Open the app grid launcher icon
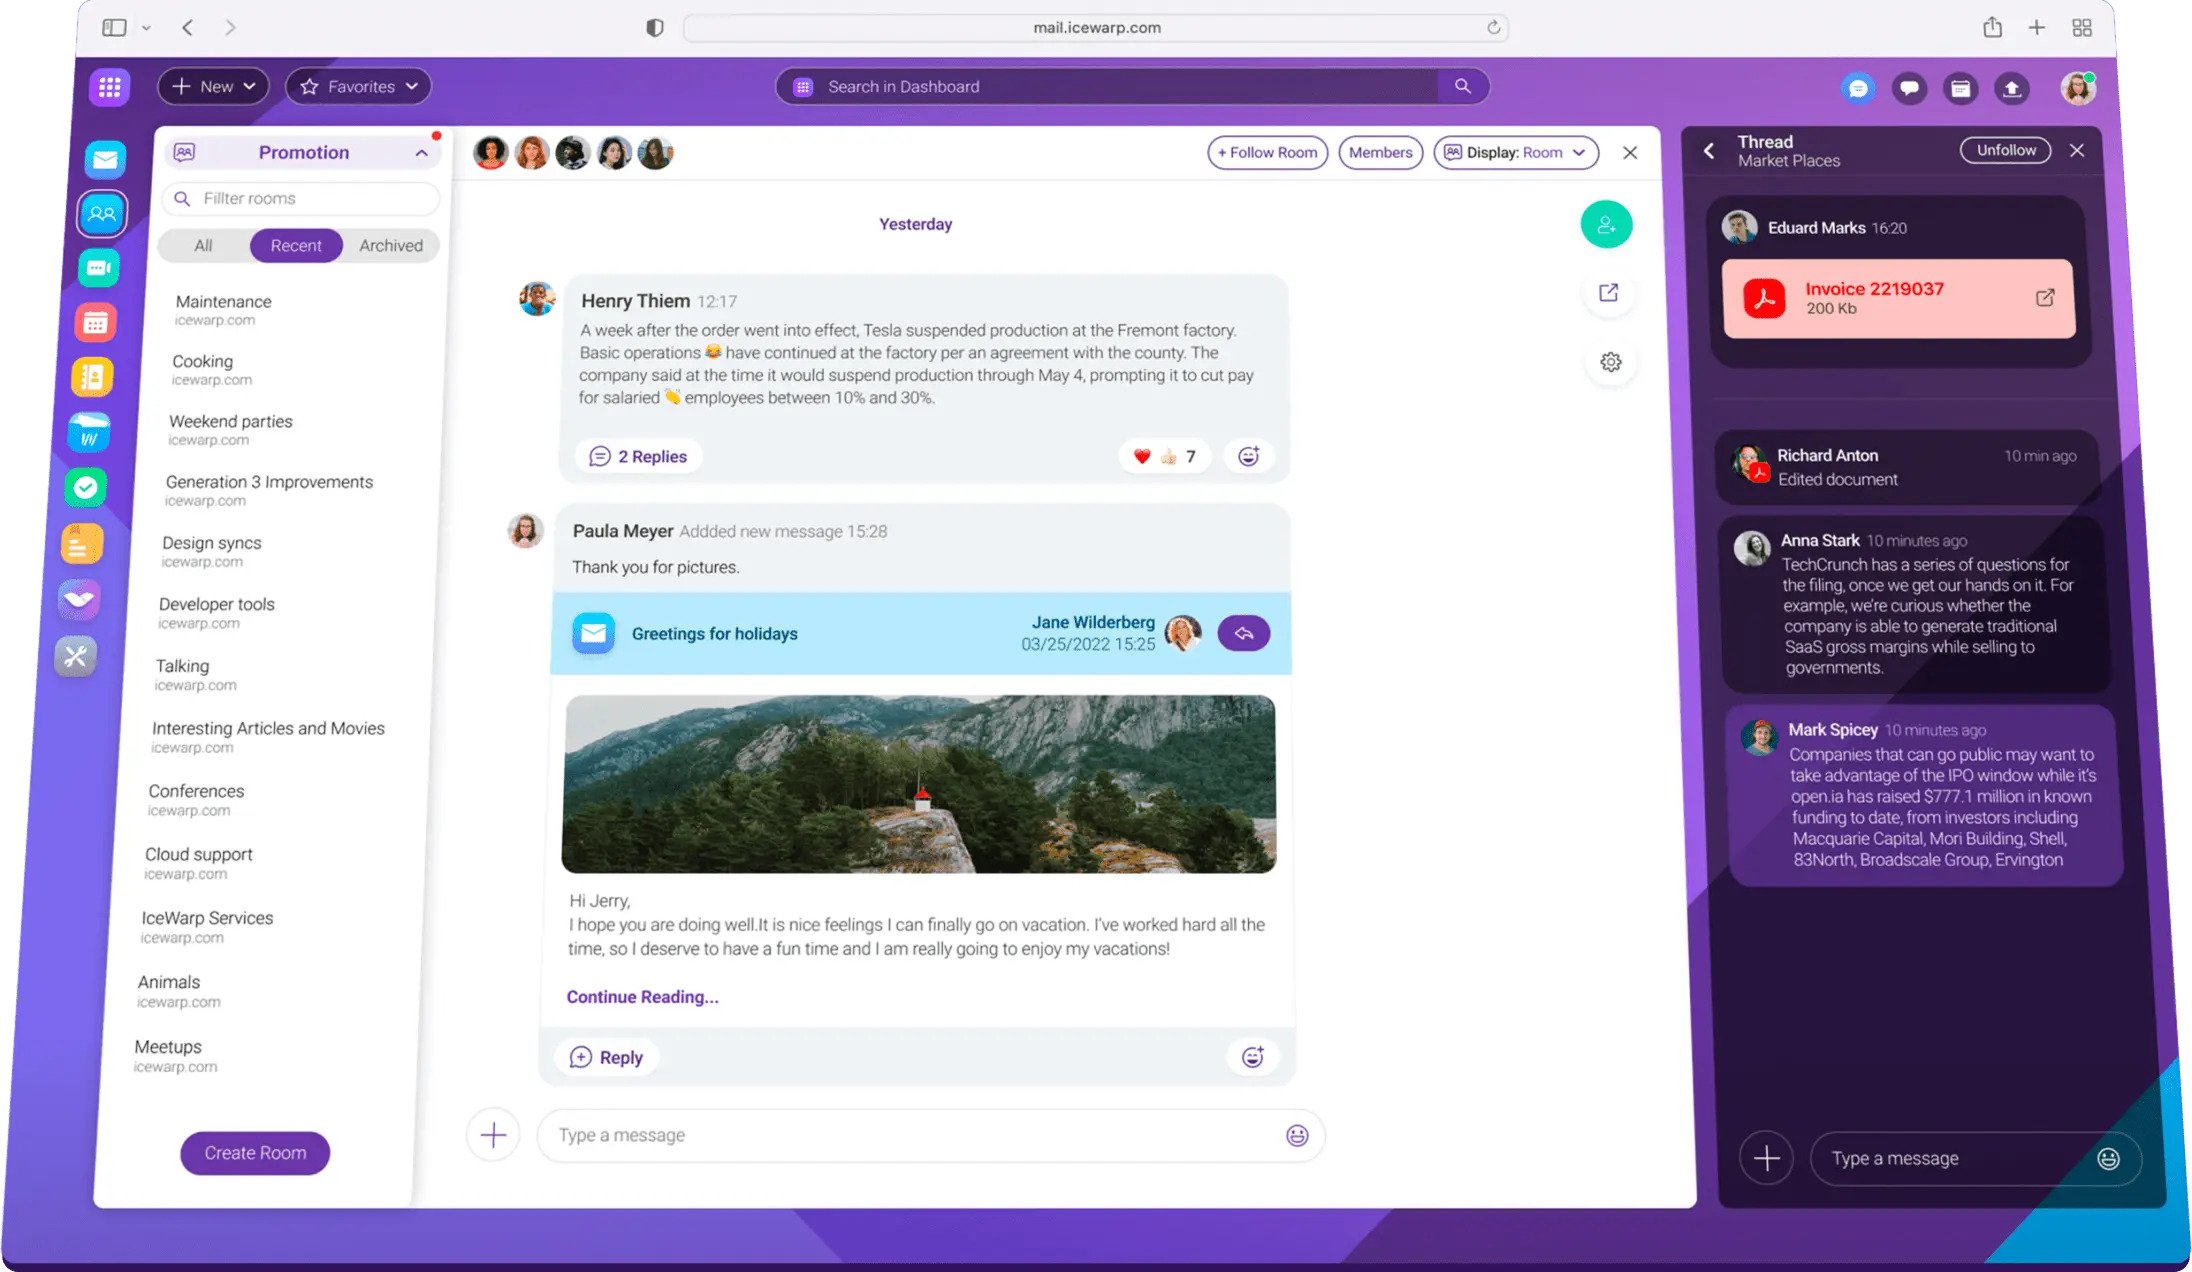 click(x=110, y=87)
